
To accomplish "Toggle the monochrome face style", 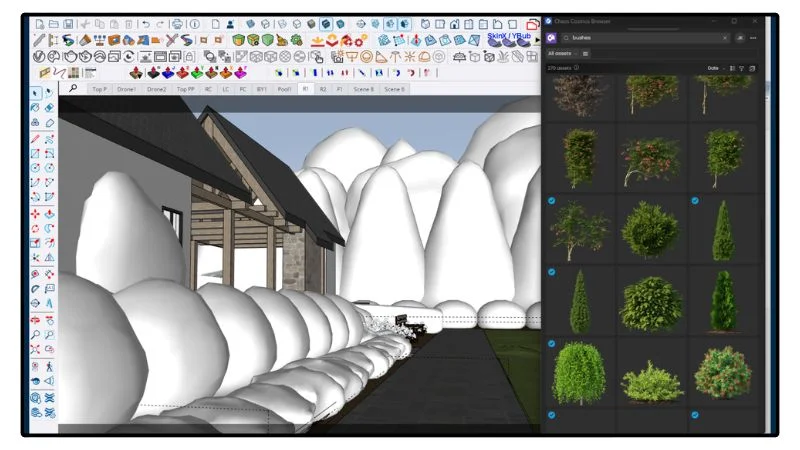I will (x=340, y=24).
